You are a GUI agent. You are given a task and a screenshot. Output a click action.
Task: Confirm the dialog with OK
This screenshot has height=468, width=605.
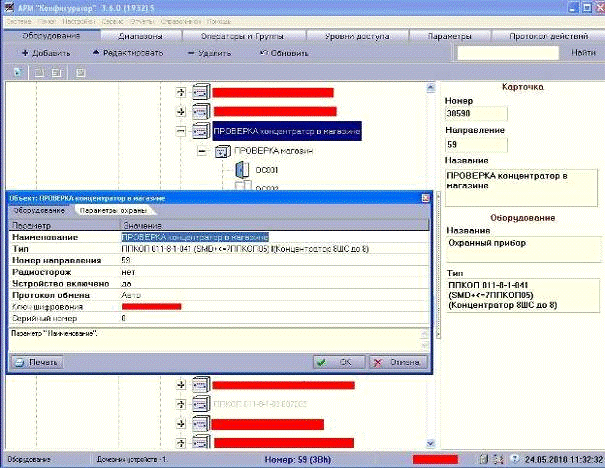click(x=337, y=361)
